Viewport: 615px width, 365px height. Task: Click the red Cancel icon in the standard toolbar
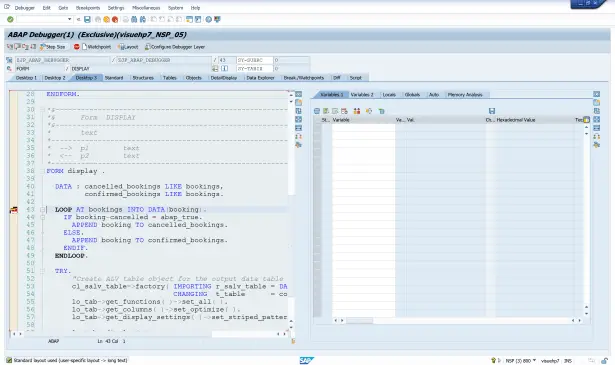click(115, 19)
